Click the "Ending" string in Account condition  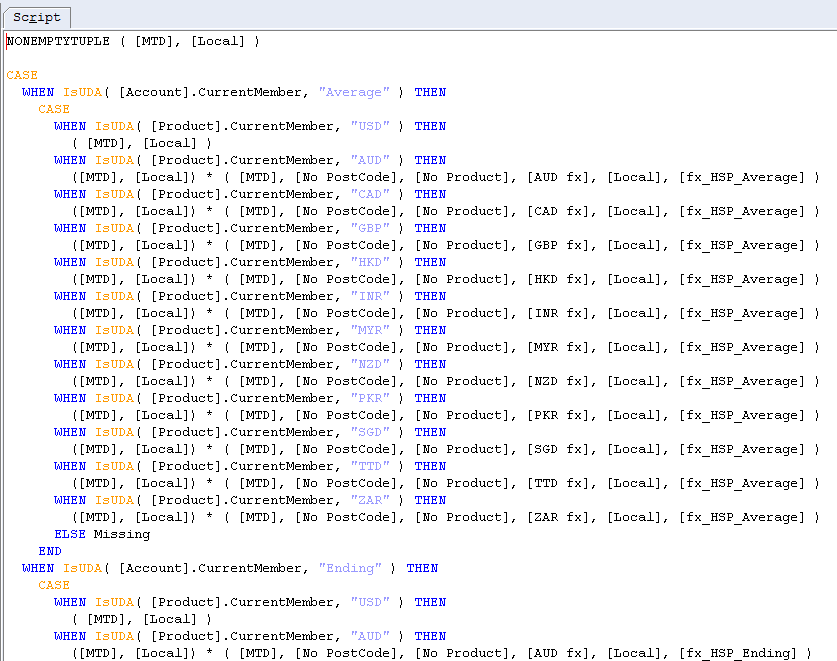point(350,568)
